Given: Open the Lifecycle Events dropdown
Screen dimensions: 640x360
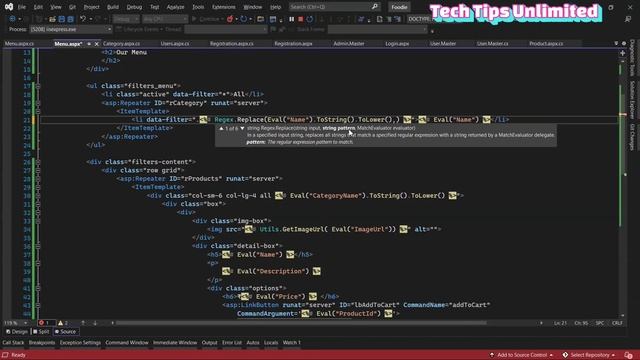Looking at the screenshot, I should tap(139, 29).
